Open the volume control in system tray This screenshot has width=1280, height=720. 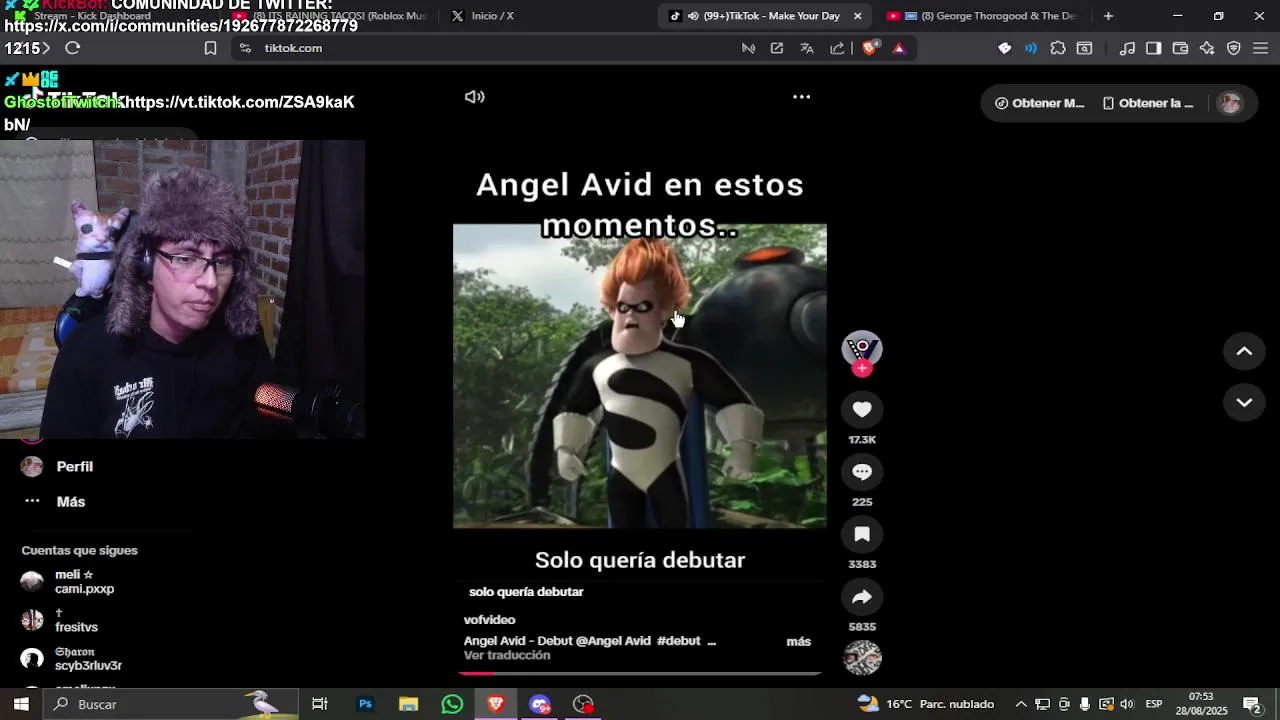(x=1127, y=704)
